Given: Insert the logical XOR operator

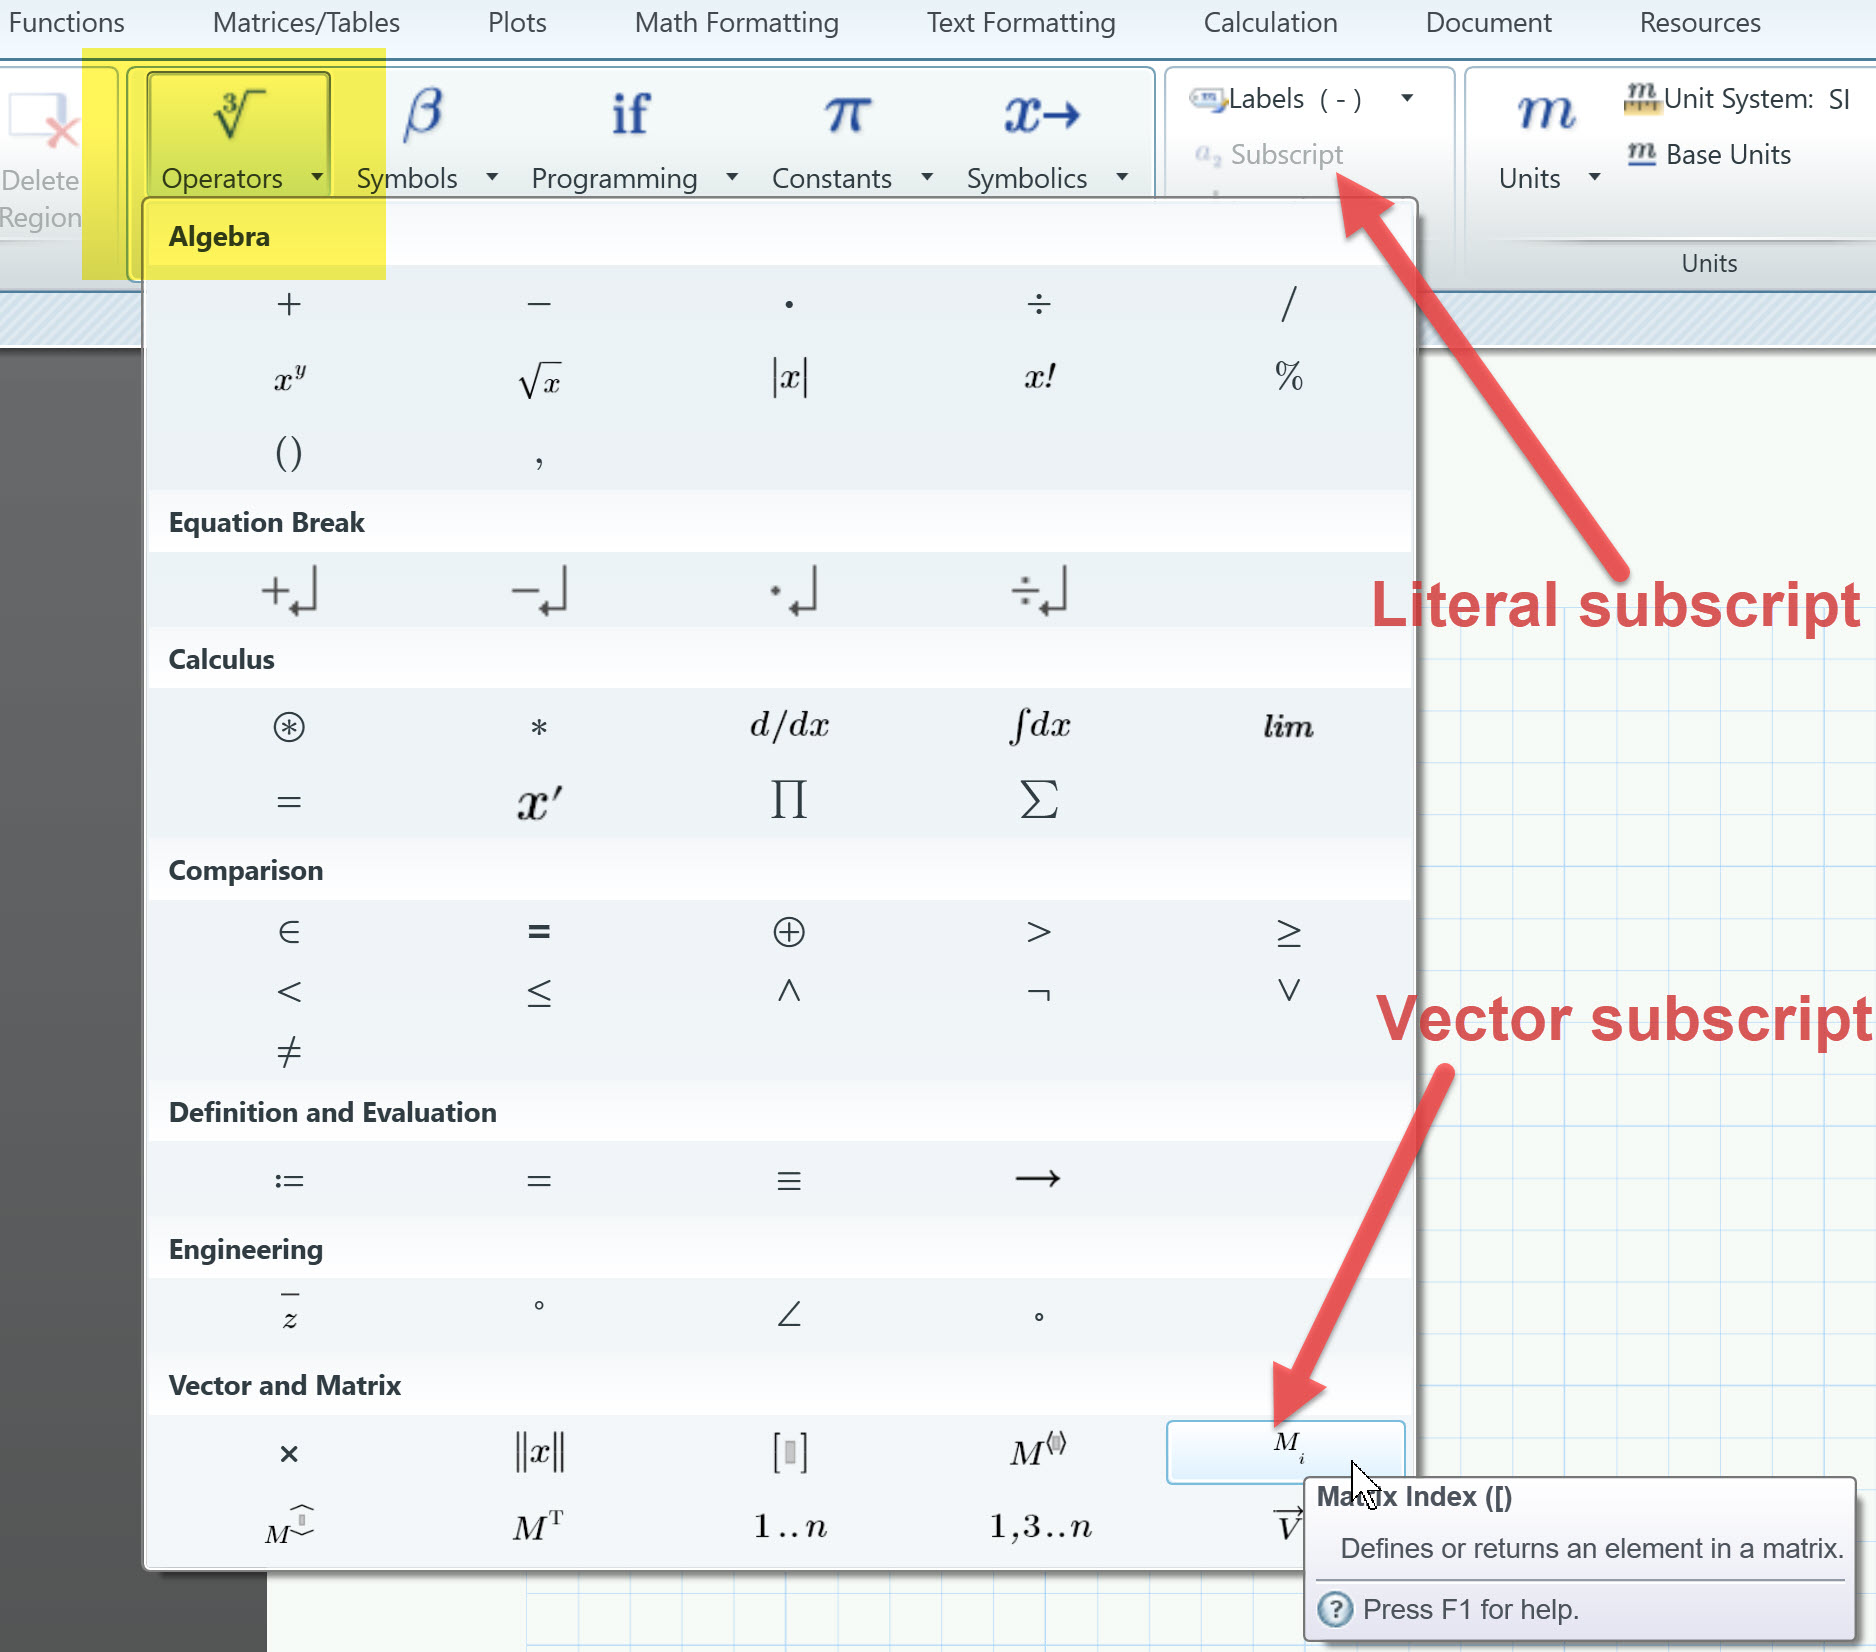Looking at the screenshot, I should coord(789,932).
